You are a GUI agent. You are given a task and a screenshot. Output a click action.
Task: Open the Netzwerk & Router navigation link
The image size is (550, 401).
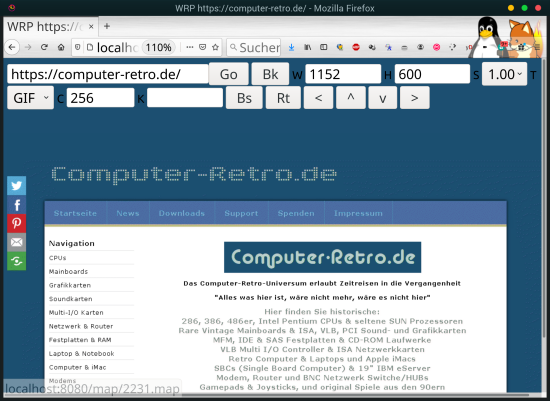point(81,326)
